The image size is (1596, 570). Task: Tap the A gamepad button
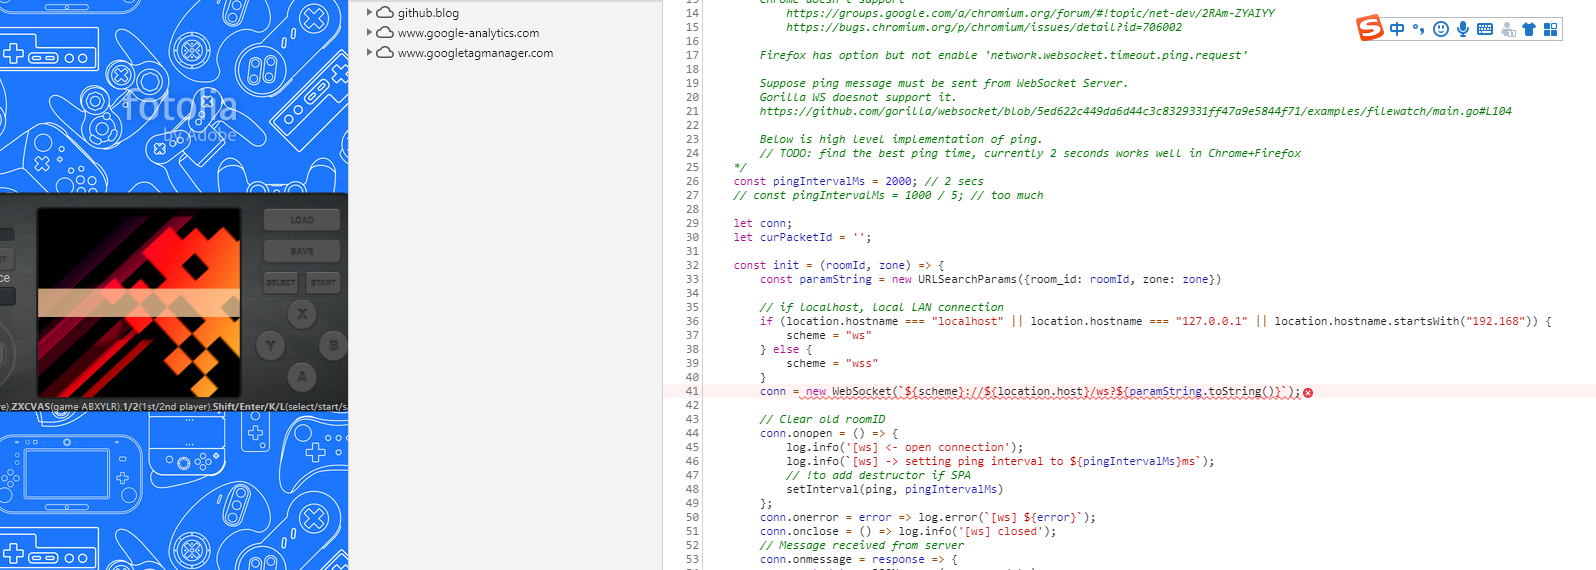pos(302,377)
